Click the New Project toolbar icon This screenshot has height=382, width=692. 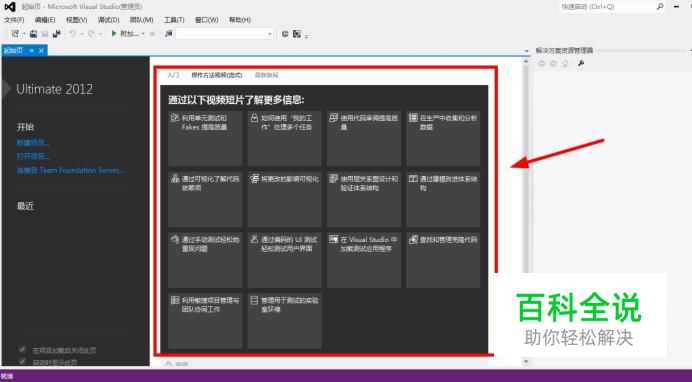pos(15,34)
